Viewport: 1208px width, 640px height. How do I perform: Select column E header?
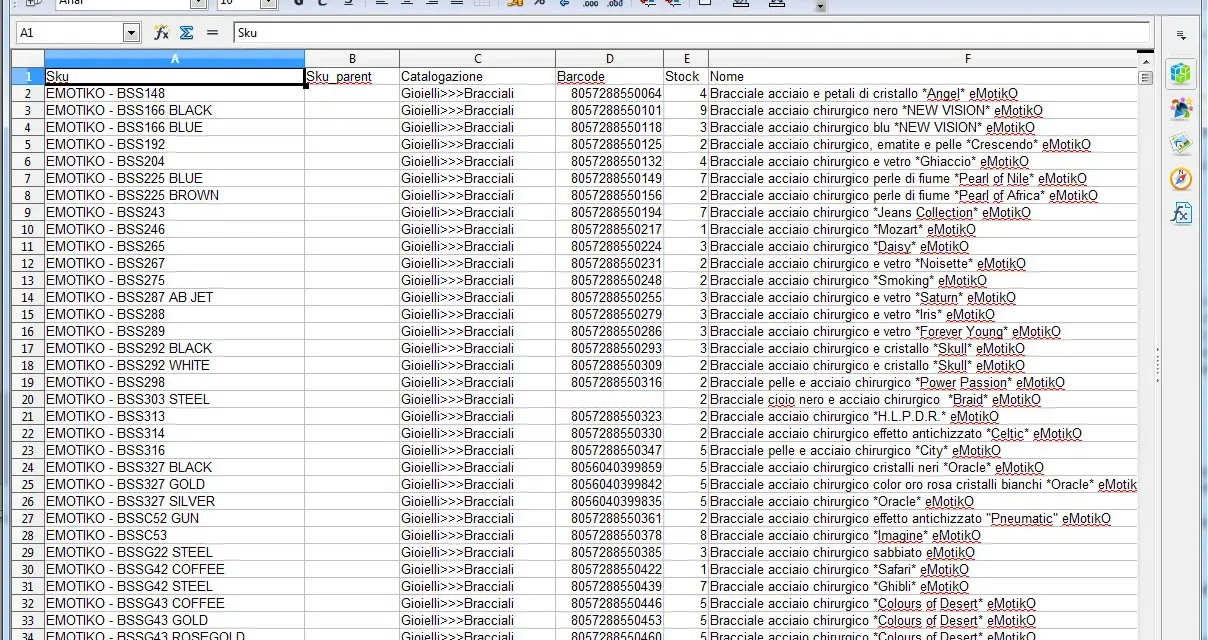(686, 59)
